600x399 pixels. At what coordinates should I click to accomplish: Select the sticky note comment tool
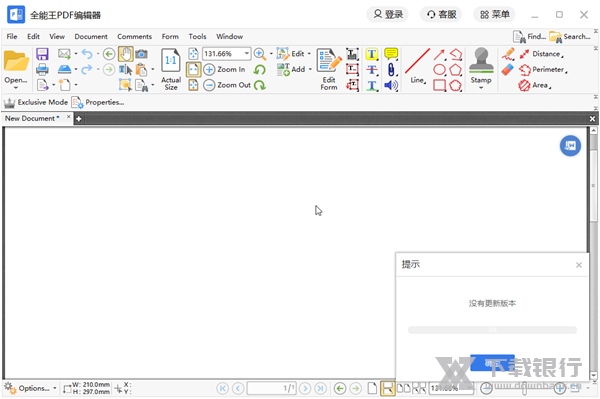tap(391, 54)
